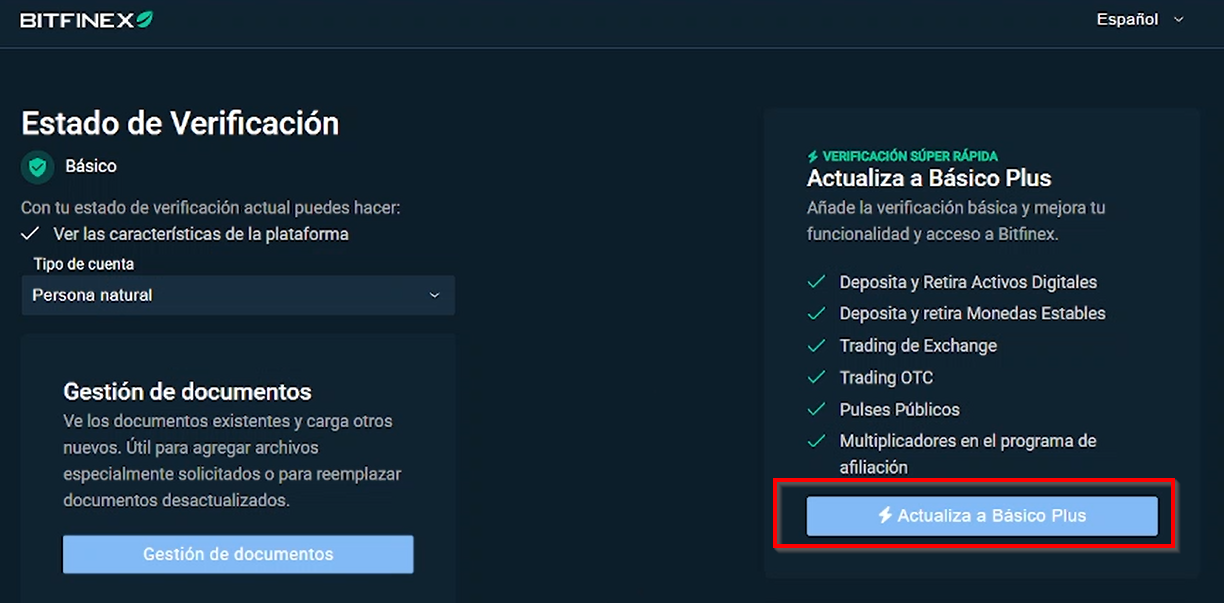Image resolution: width=1224 pixels, height=603 pixels.
Task: Click the lightning icon in the Actualiza button
Action: click(885, 515)
